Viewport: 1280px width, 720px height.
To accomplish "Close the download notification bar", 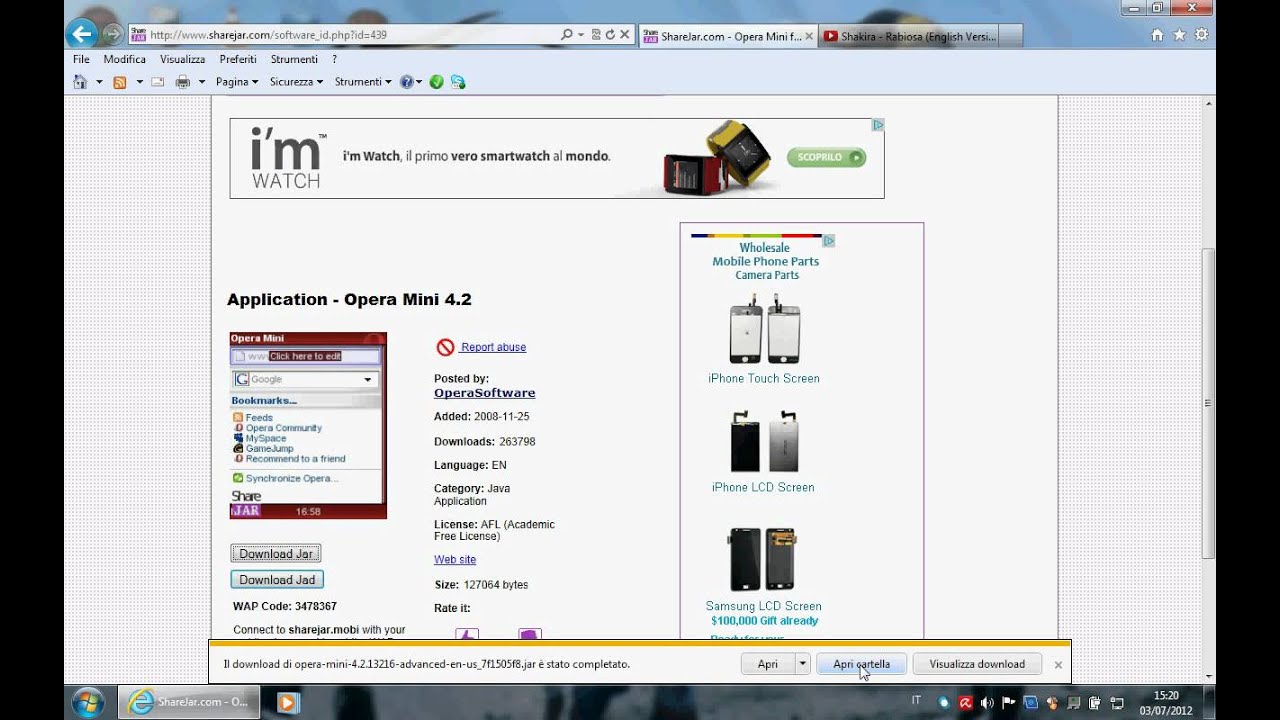I will coord(1058,664).
